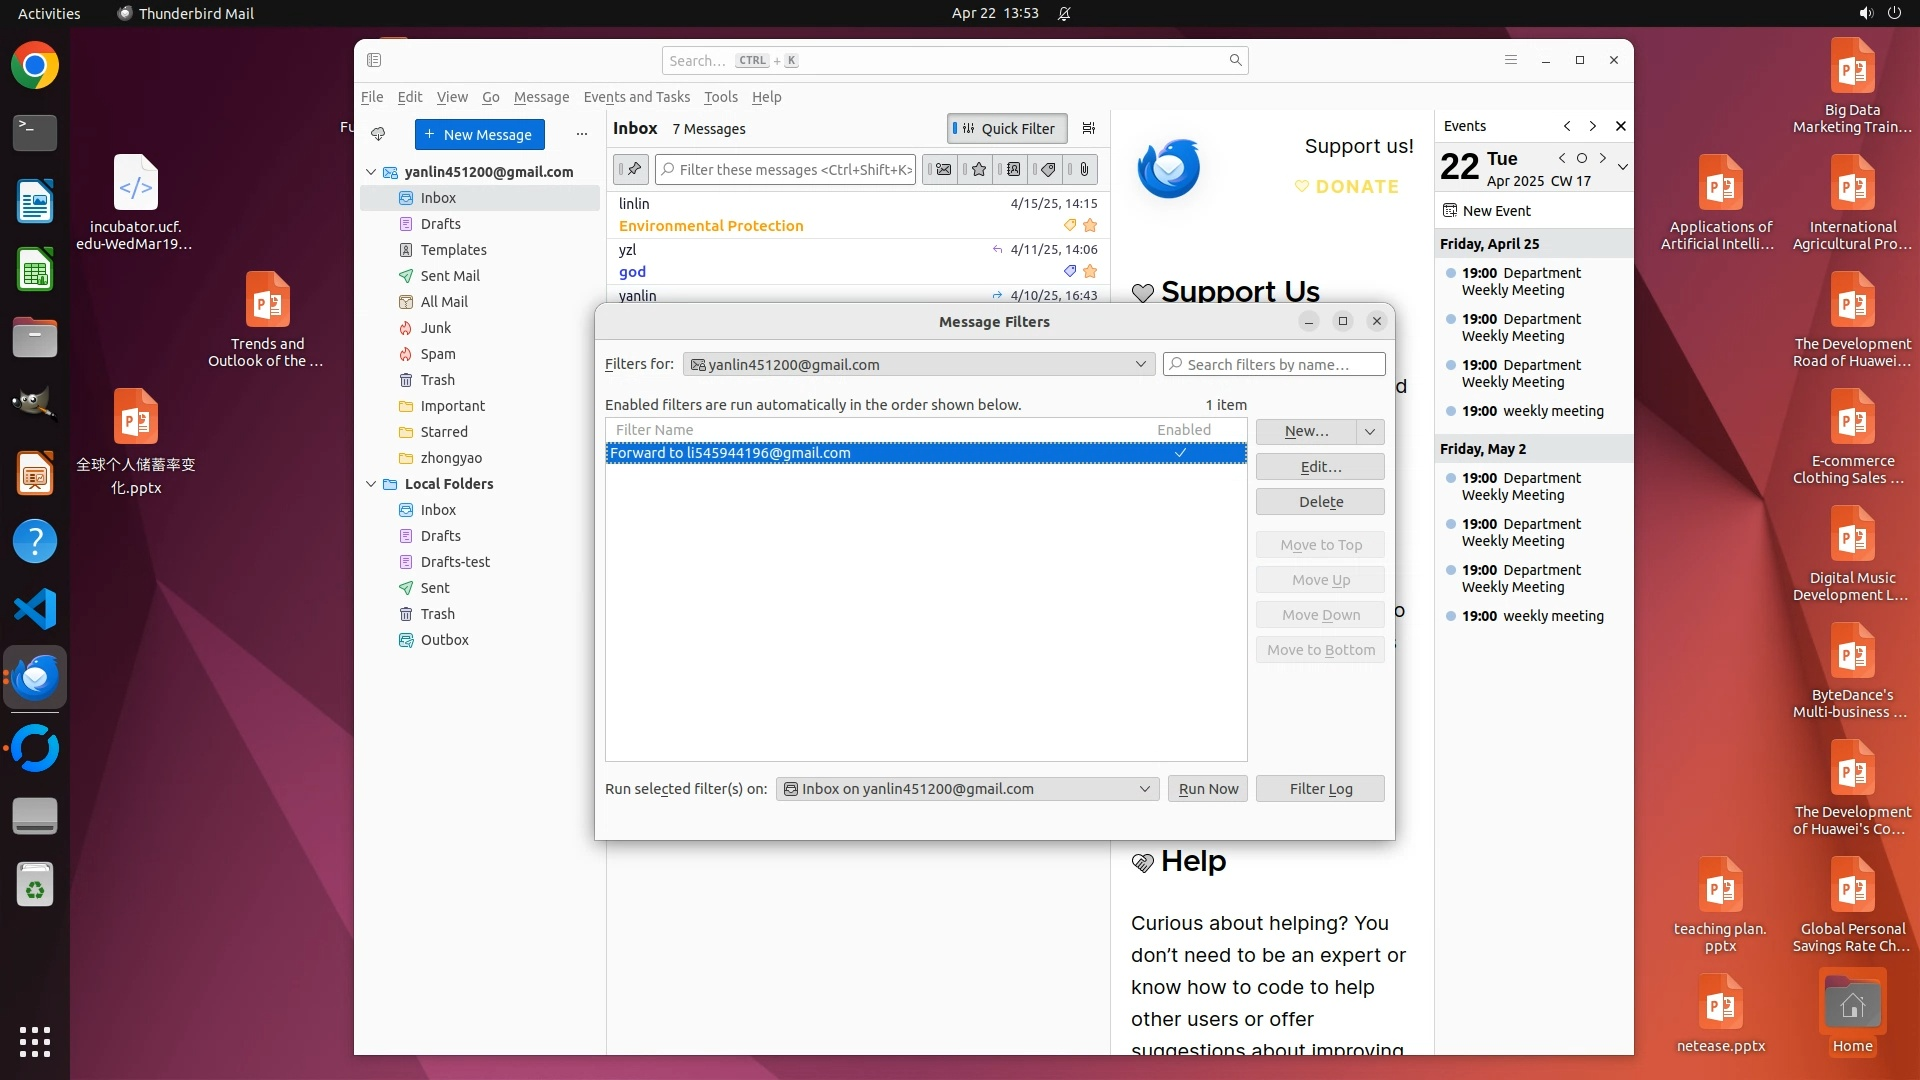Image resolution: width=1920 pixels, height=1080 pixels.
Task: Unstar the Environmental Protection message
Action: pos(1090,226)
